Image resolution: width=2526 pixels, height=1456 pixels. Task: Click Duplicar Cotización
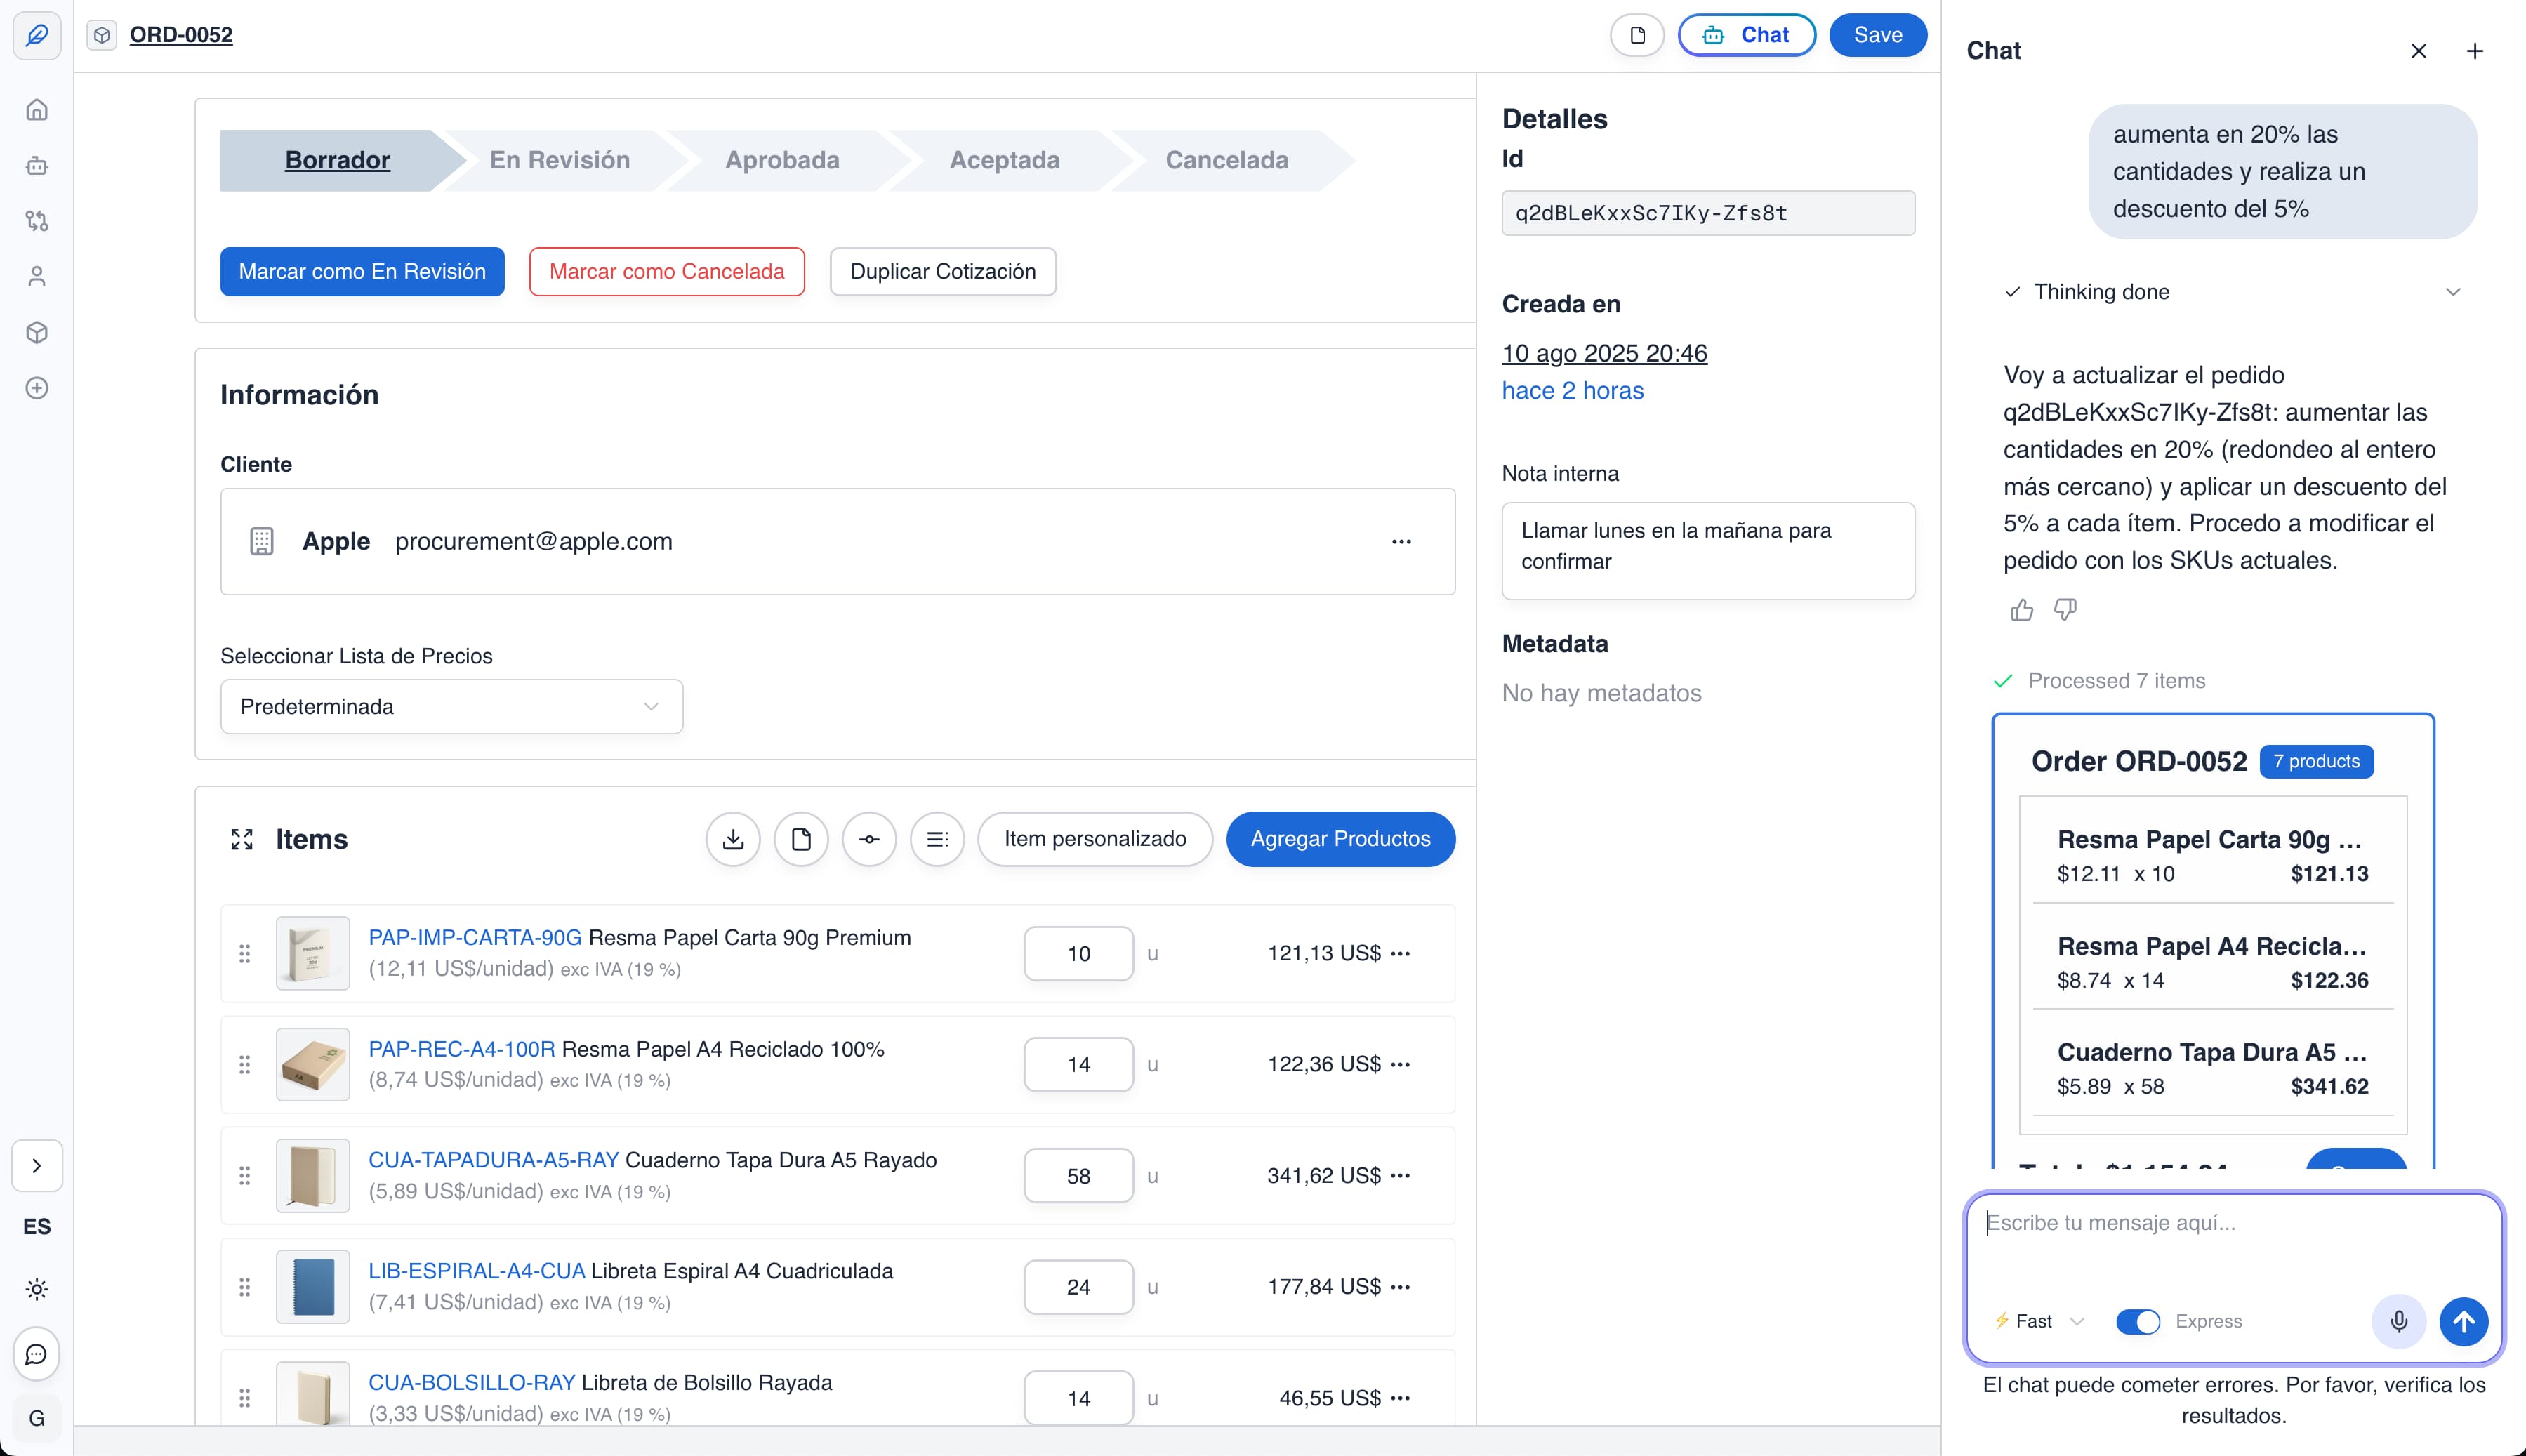pos(942,271)
